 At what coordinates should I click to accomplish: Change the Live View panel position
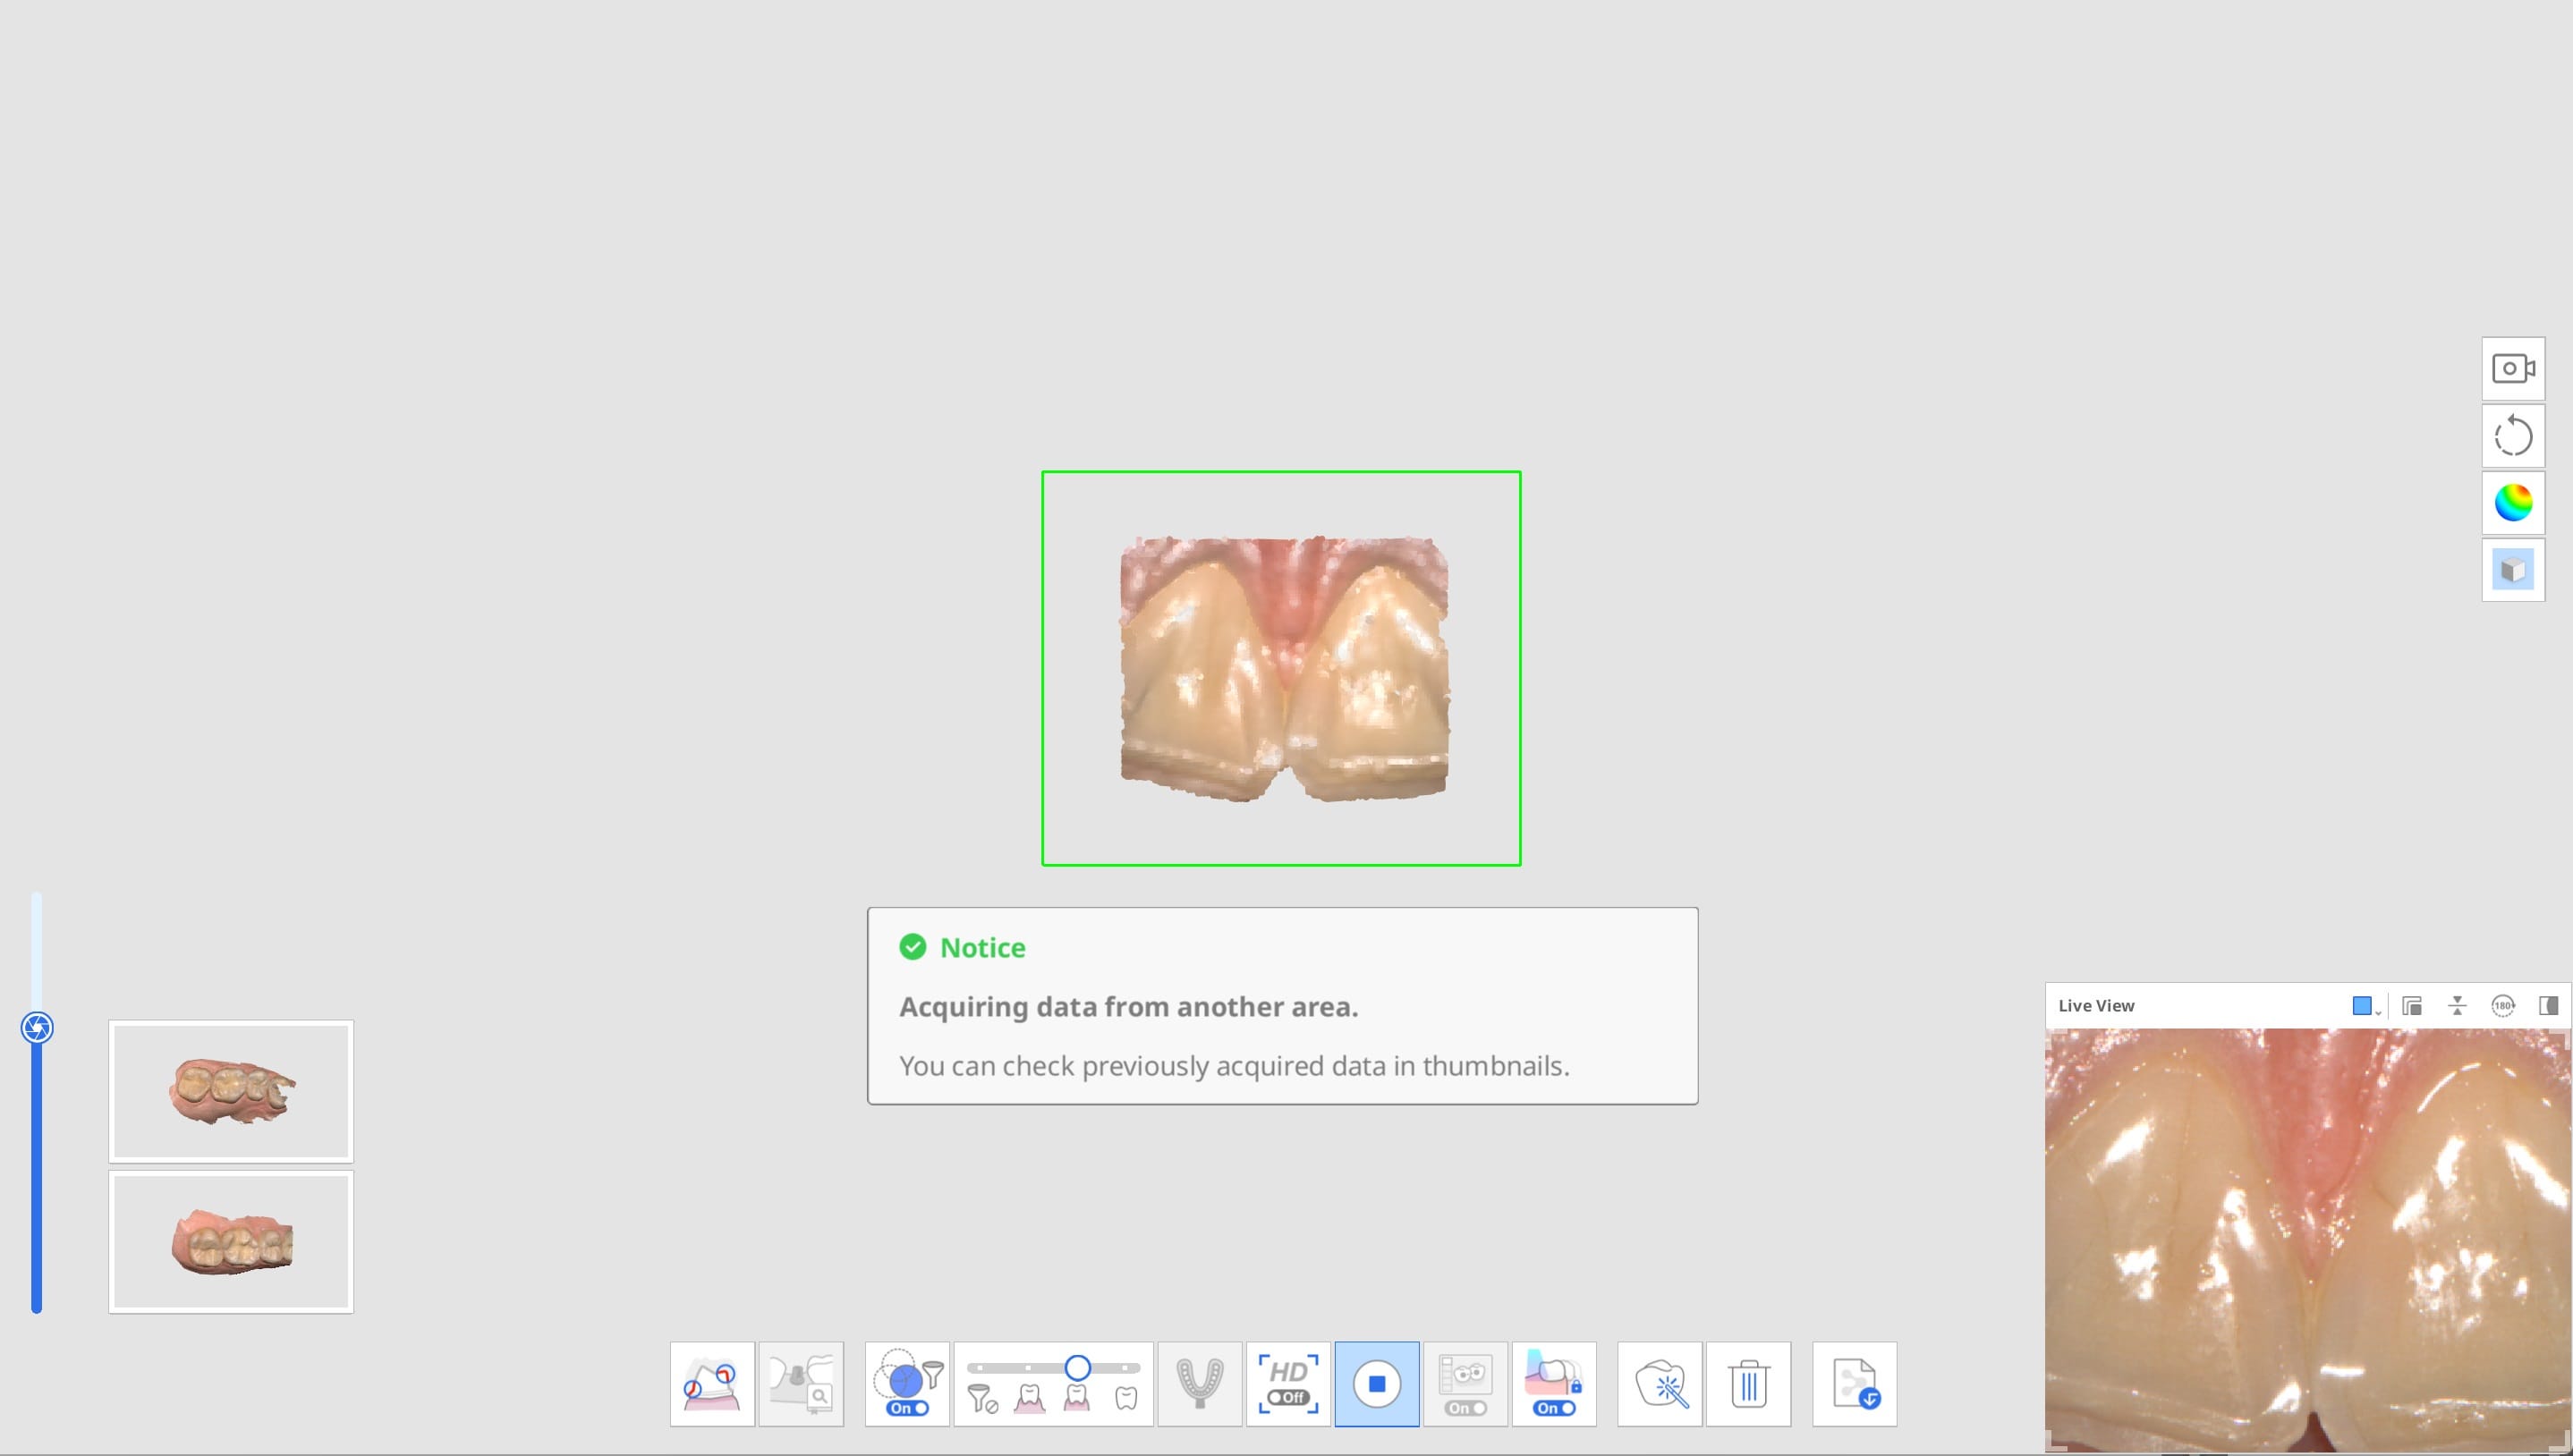2411,1005
